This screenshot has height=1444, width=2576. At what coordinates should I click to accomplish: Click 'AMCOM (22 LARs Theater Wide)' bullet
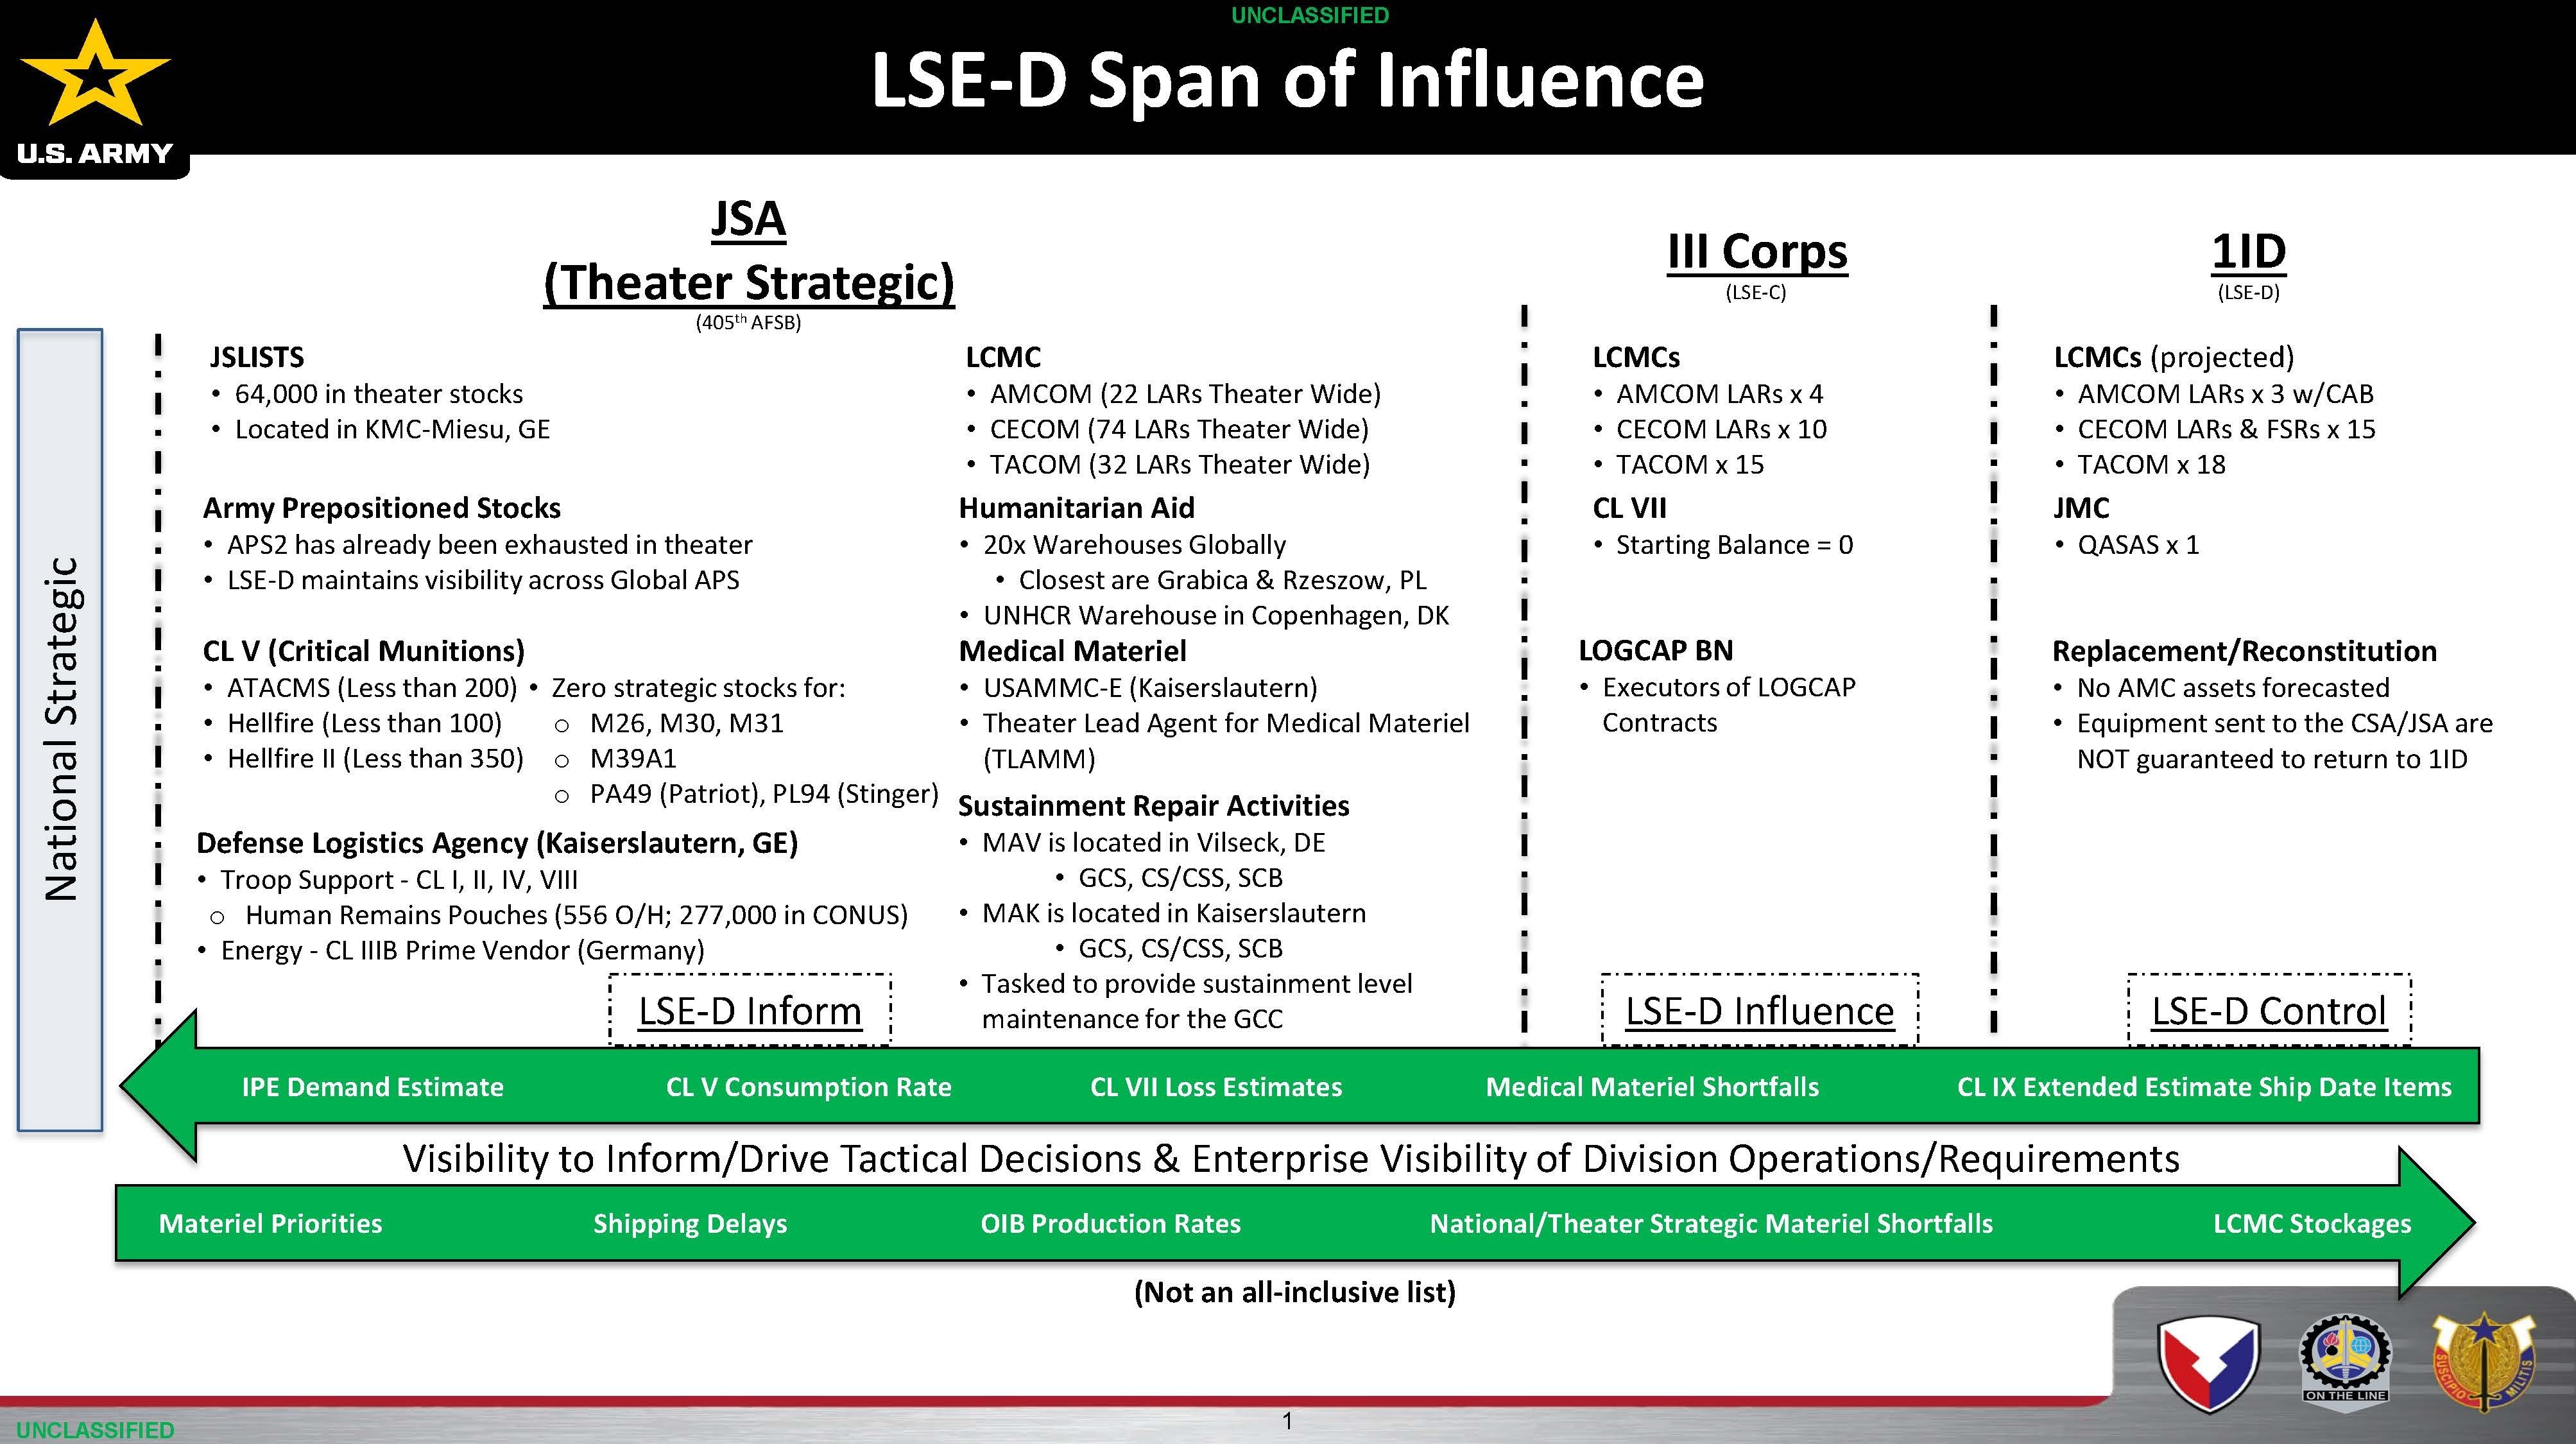[1185, 394]
